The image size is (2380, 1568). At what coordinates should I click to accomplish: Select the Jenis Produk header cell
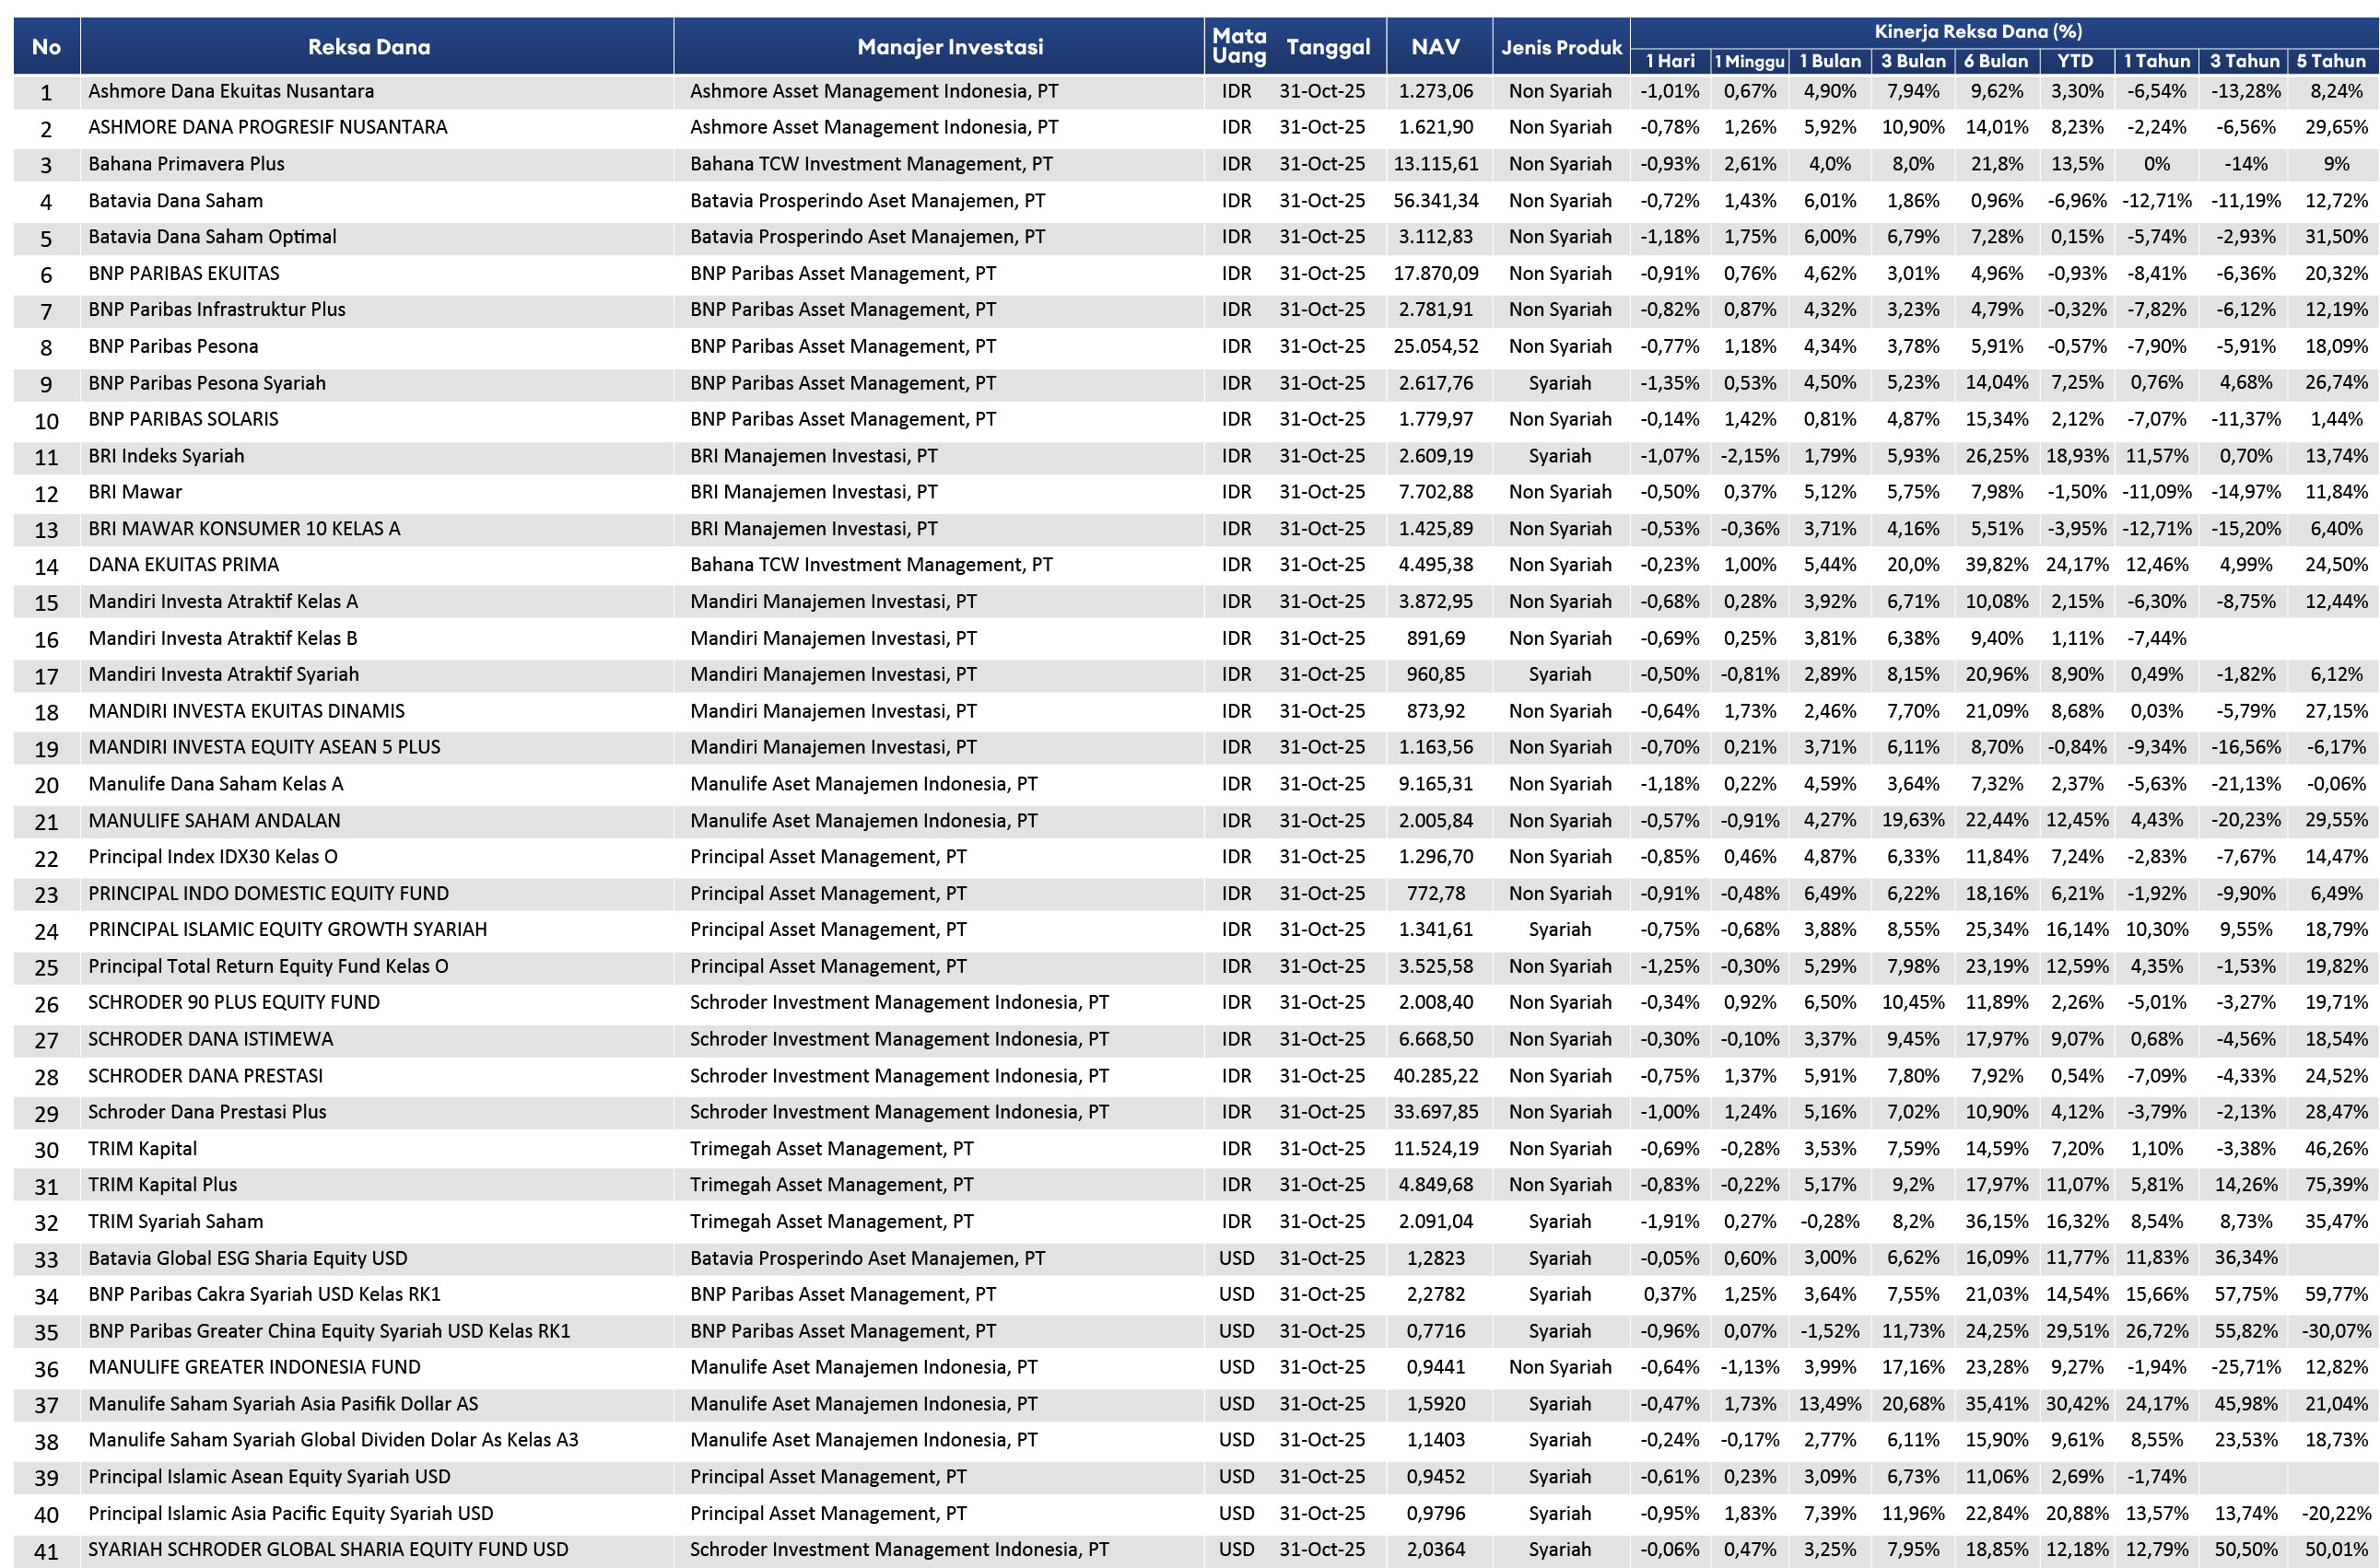pyautogui.click(x=1560, y=47)
